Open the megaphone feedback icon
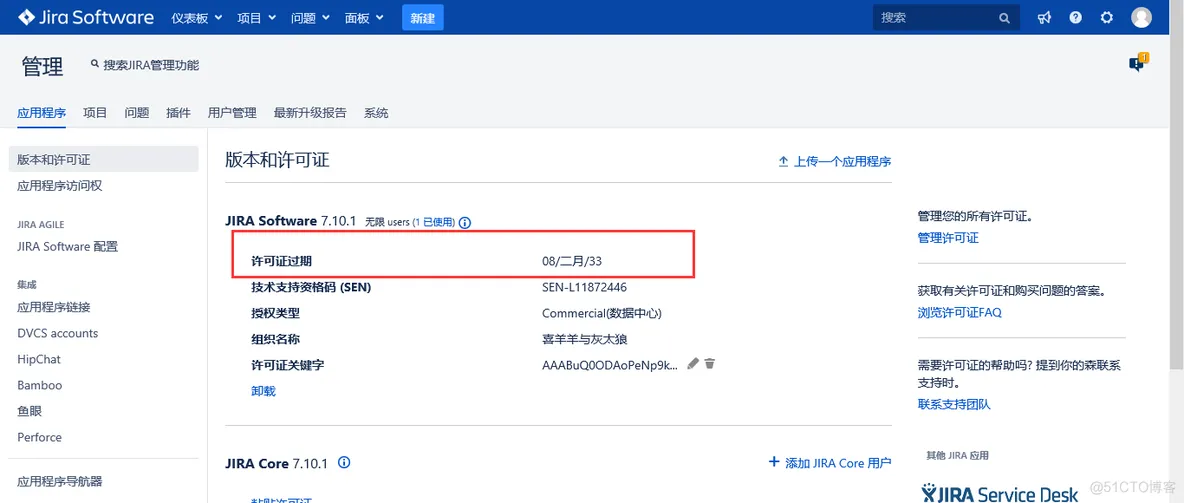 point(1044,17)
